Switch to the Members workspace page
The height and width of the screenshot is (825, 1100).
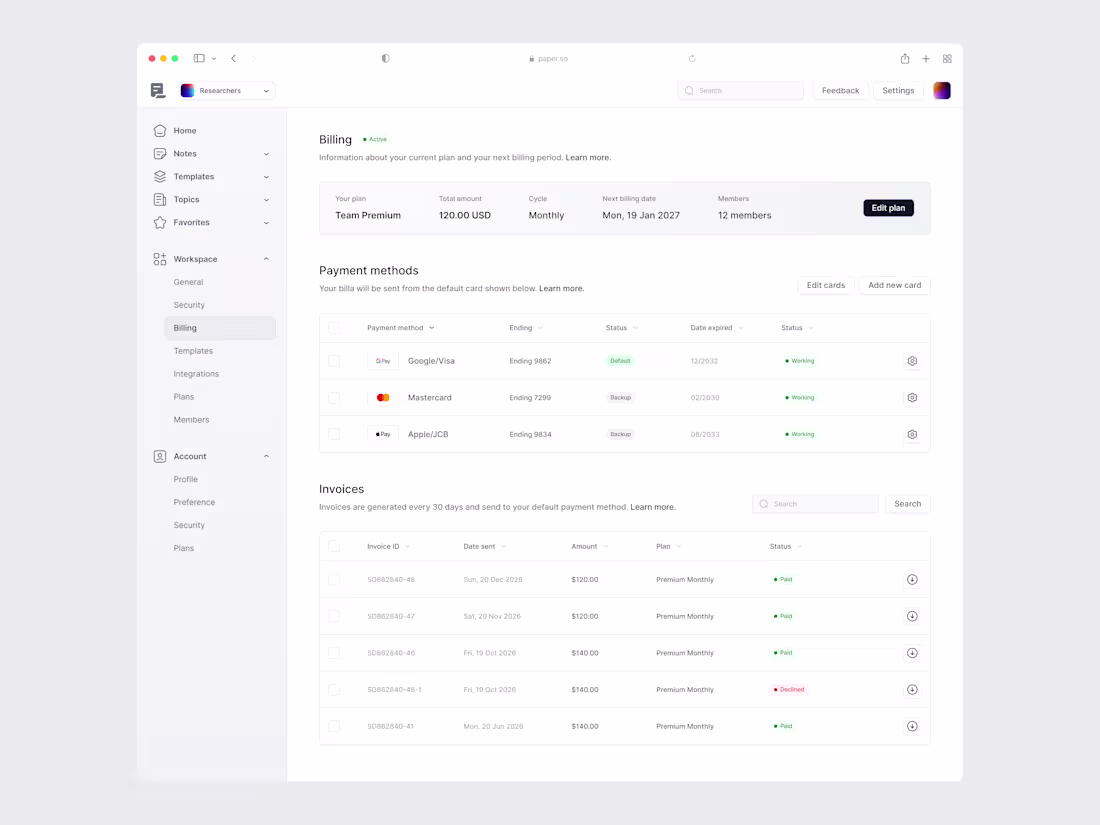click(191, 419)
